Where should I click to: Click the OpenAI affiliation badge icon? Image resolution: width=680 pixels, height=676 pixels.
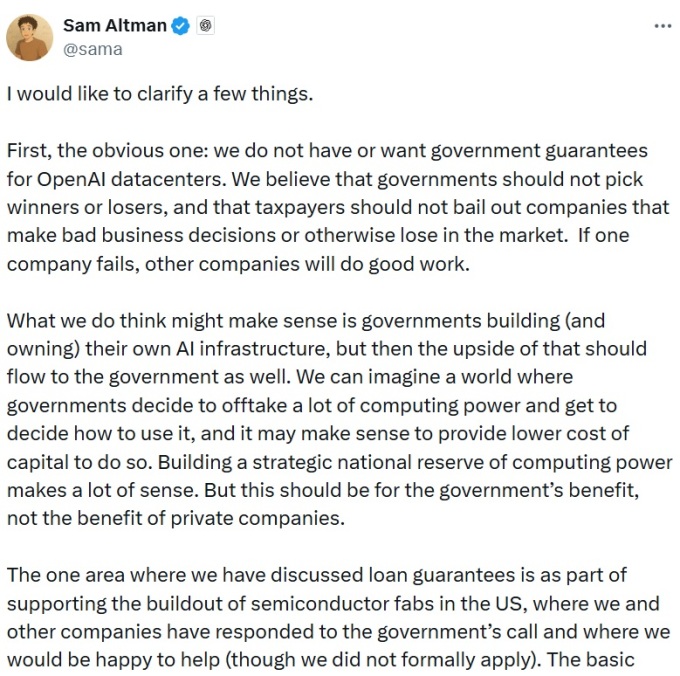(205, 27)
